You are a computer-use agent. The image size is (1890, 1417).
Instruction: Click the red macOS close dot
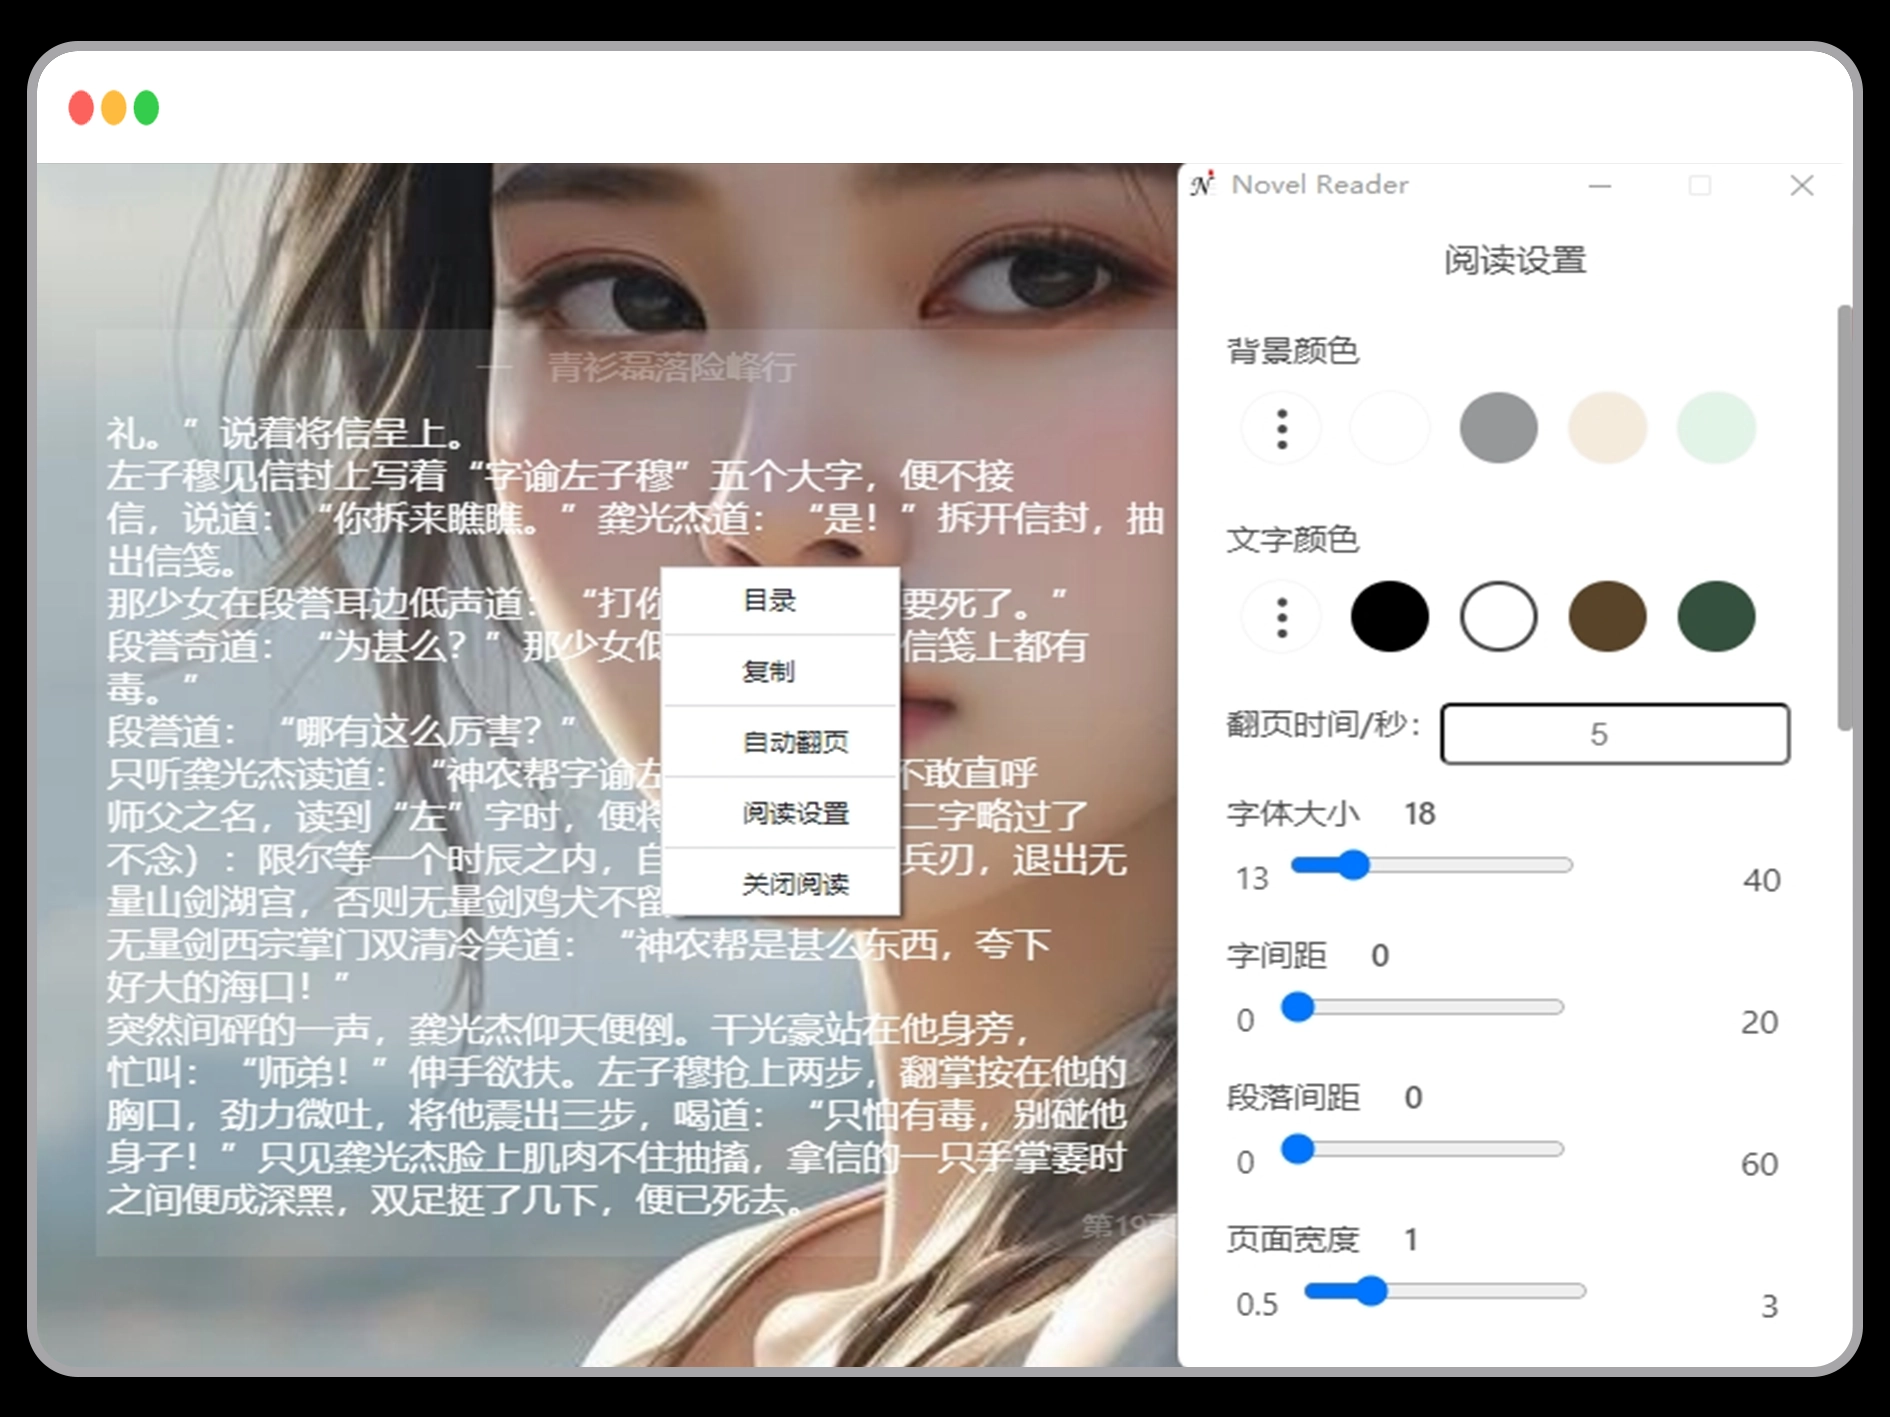(81, 108)
